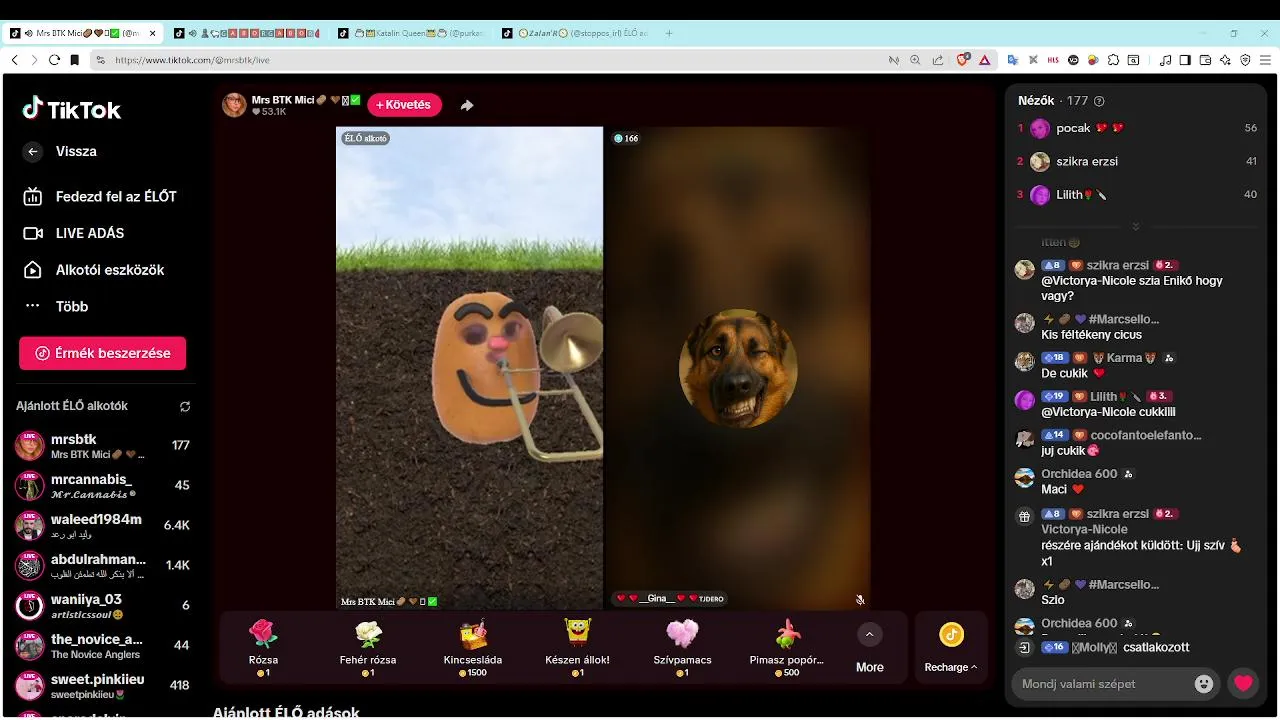Image resolution: width=1280 pixels, height=720 pixels.
Task: Click browser share page icon
Action: coord(937,60)
